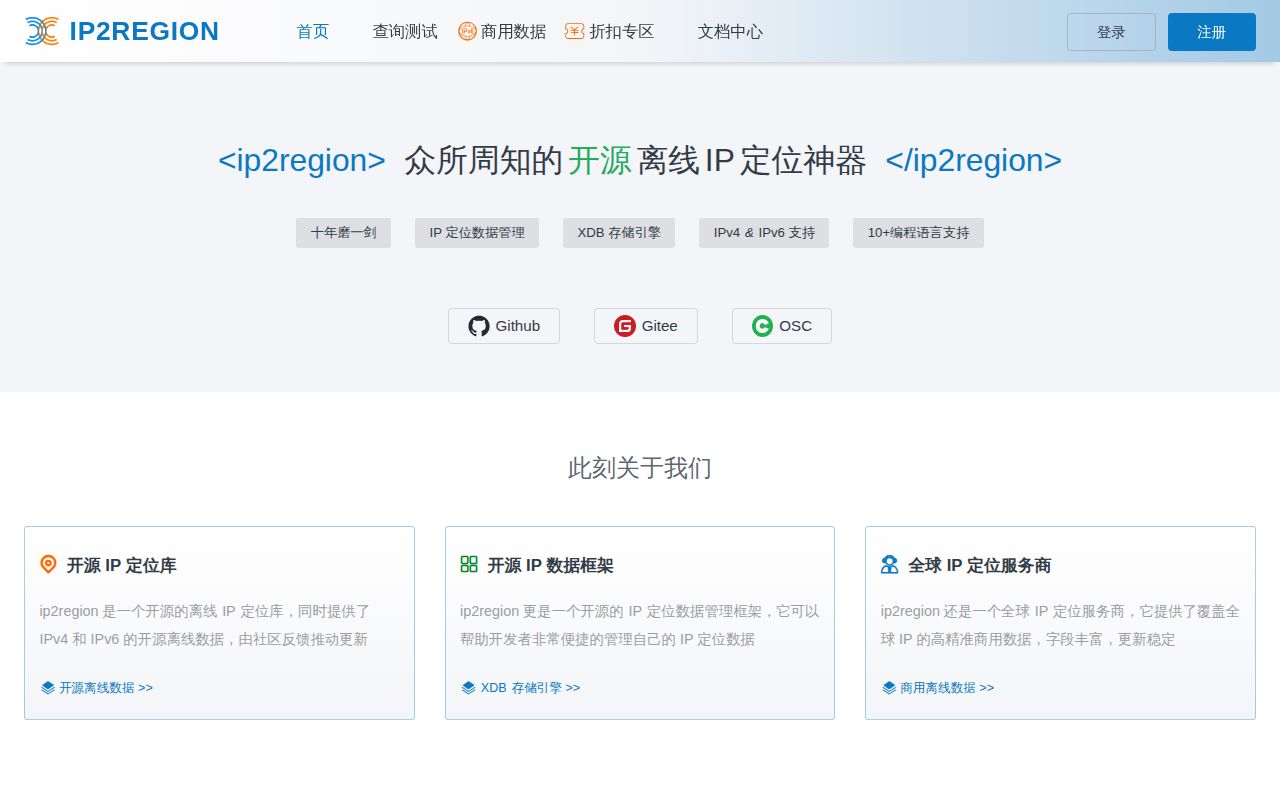
Task: Click the 开源 IP 数据框架 card title
Action: click(x=550, y=565)
